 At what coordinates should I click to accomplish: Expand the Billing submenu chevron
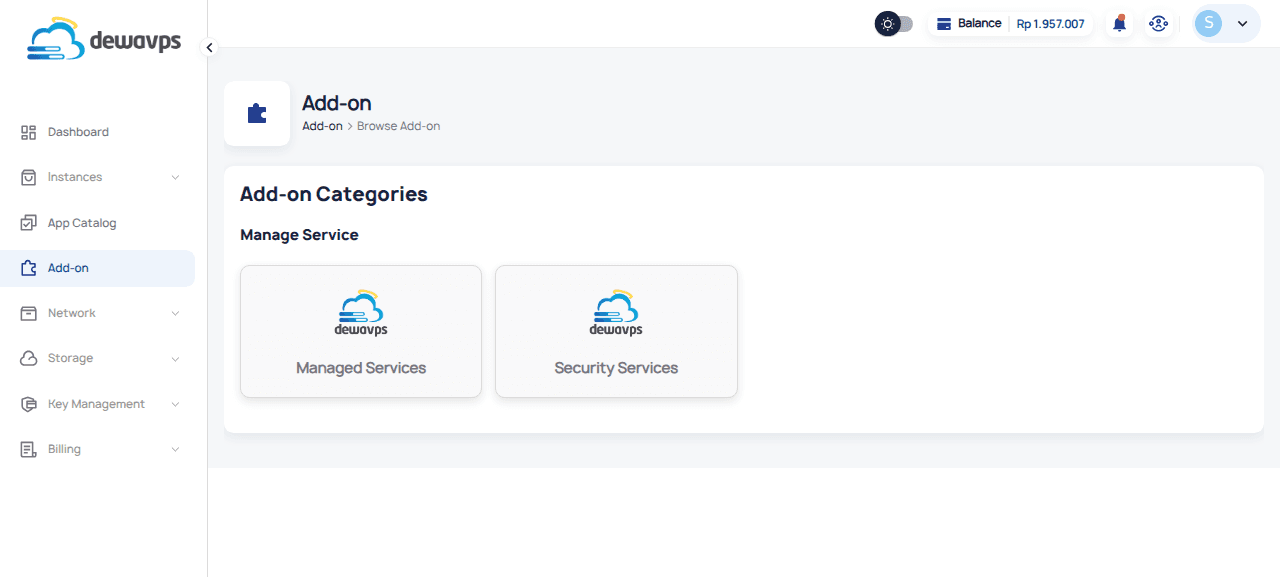[x=175, y=449]
